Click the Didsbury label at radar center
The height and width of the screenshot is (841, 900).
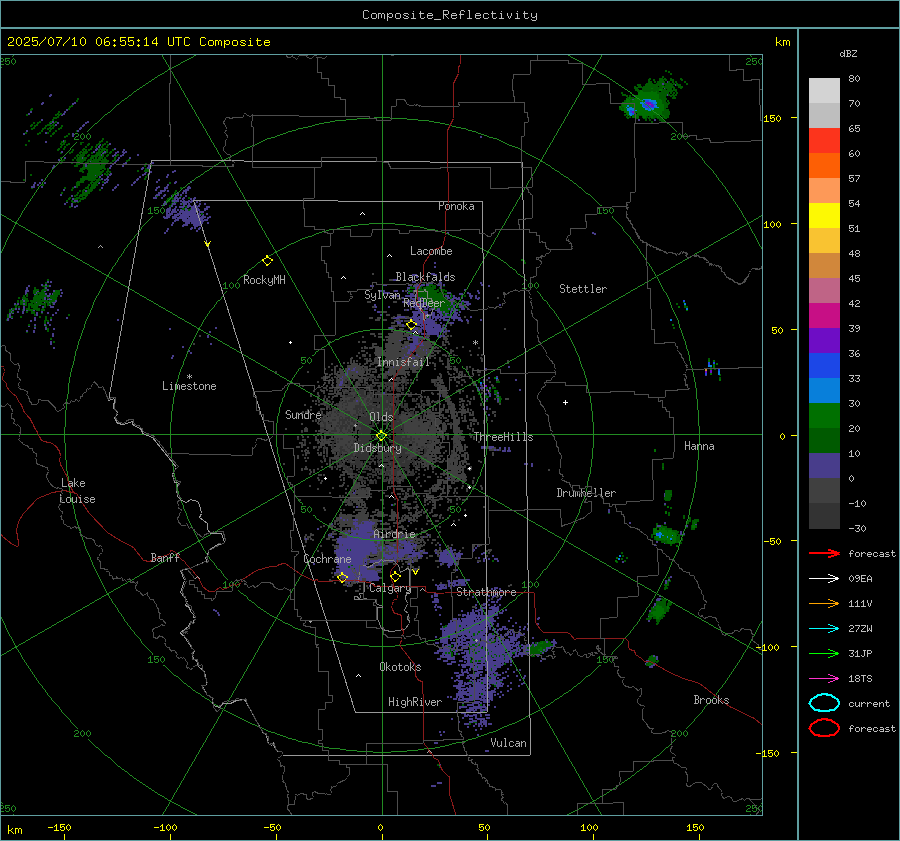click(x=377, y=448)
